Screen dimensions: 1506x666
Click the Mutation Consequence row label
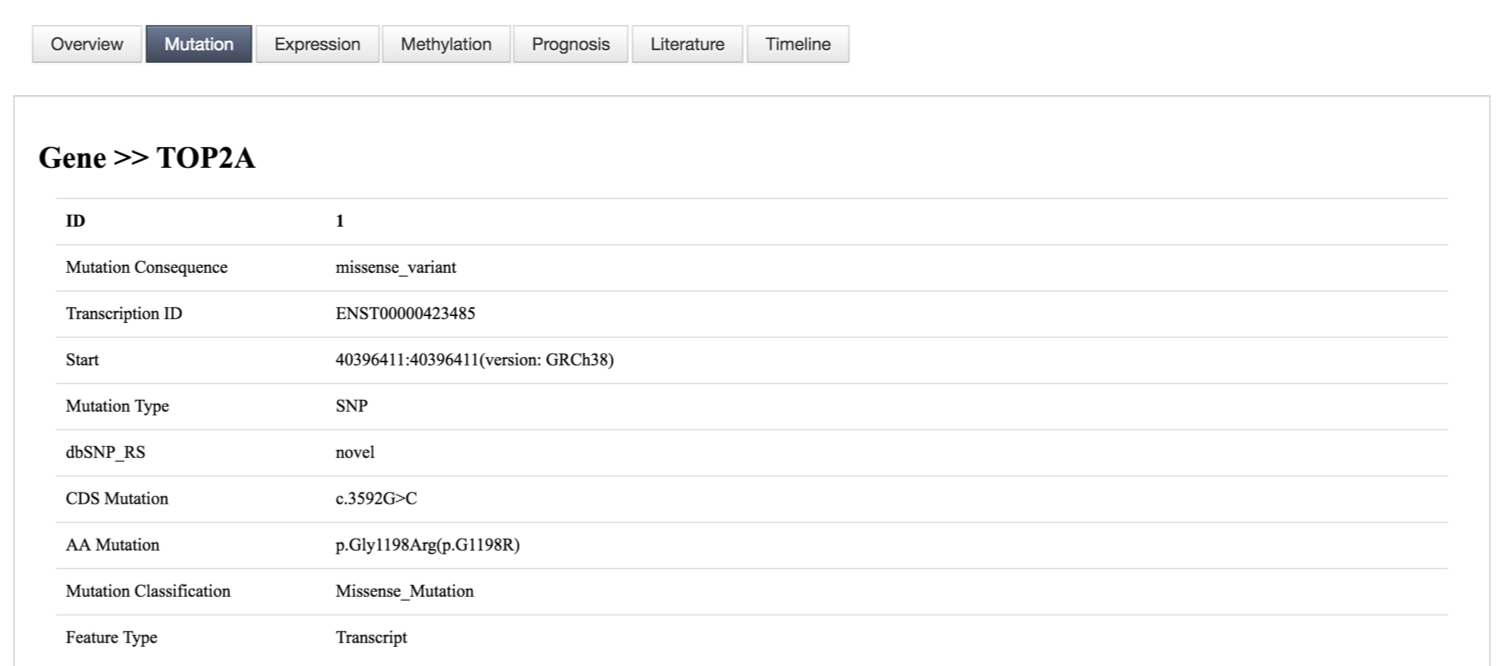pyautogui.click(x=146, y=268)
